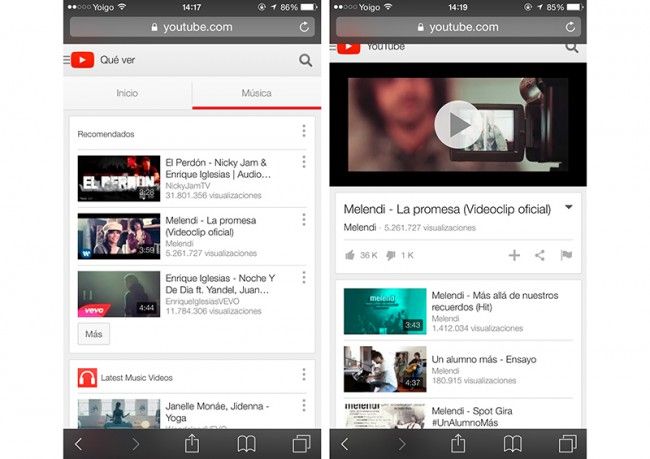Open options for Latest Music Videos section
Screen dimensions: 650x459
304,374
